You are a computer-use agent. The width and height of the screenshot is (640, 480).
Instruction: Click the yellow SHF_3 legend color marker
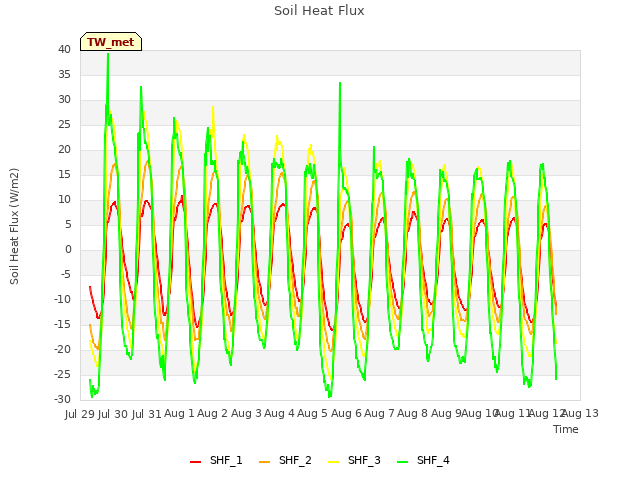pos(333,462)
